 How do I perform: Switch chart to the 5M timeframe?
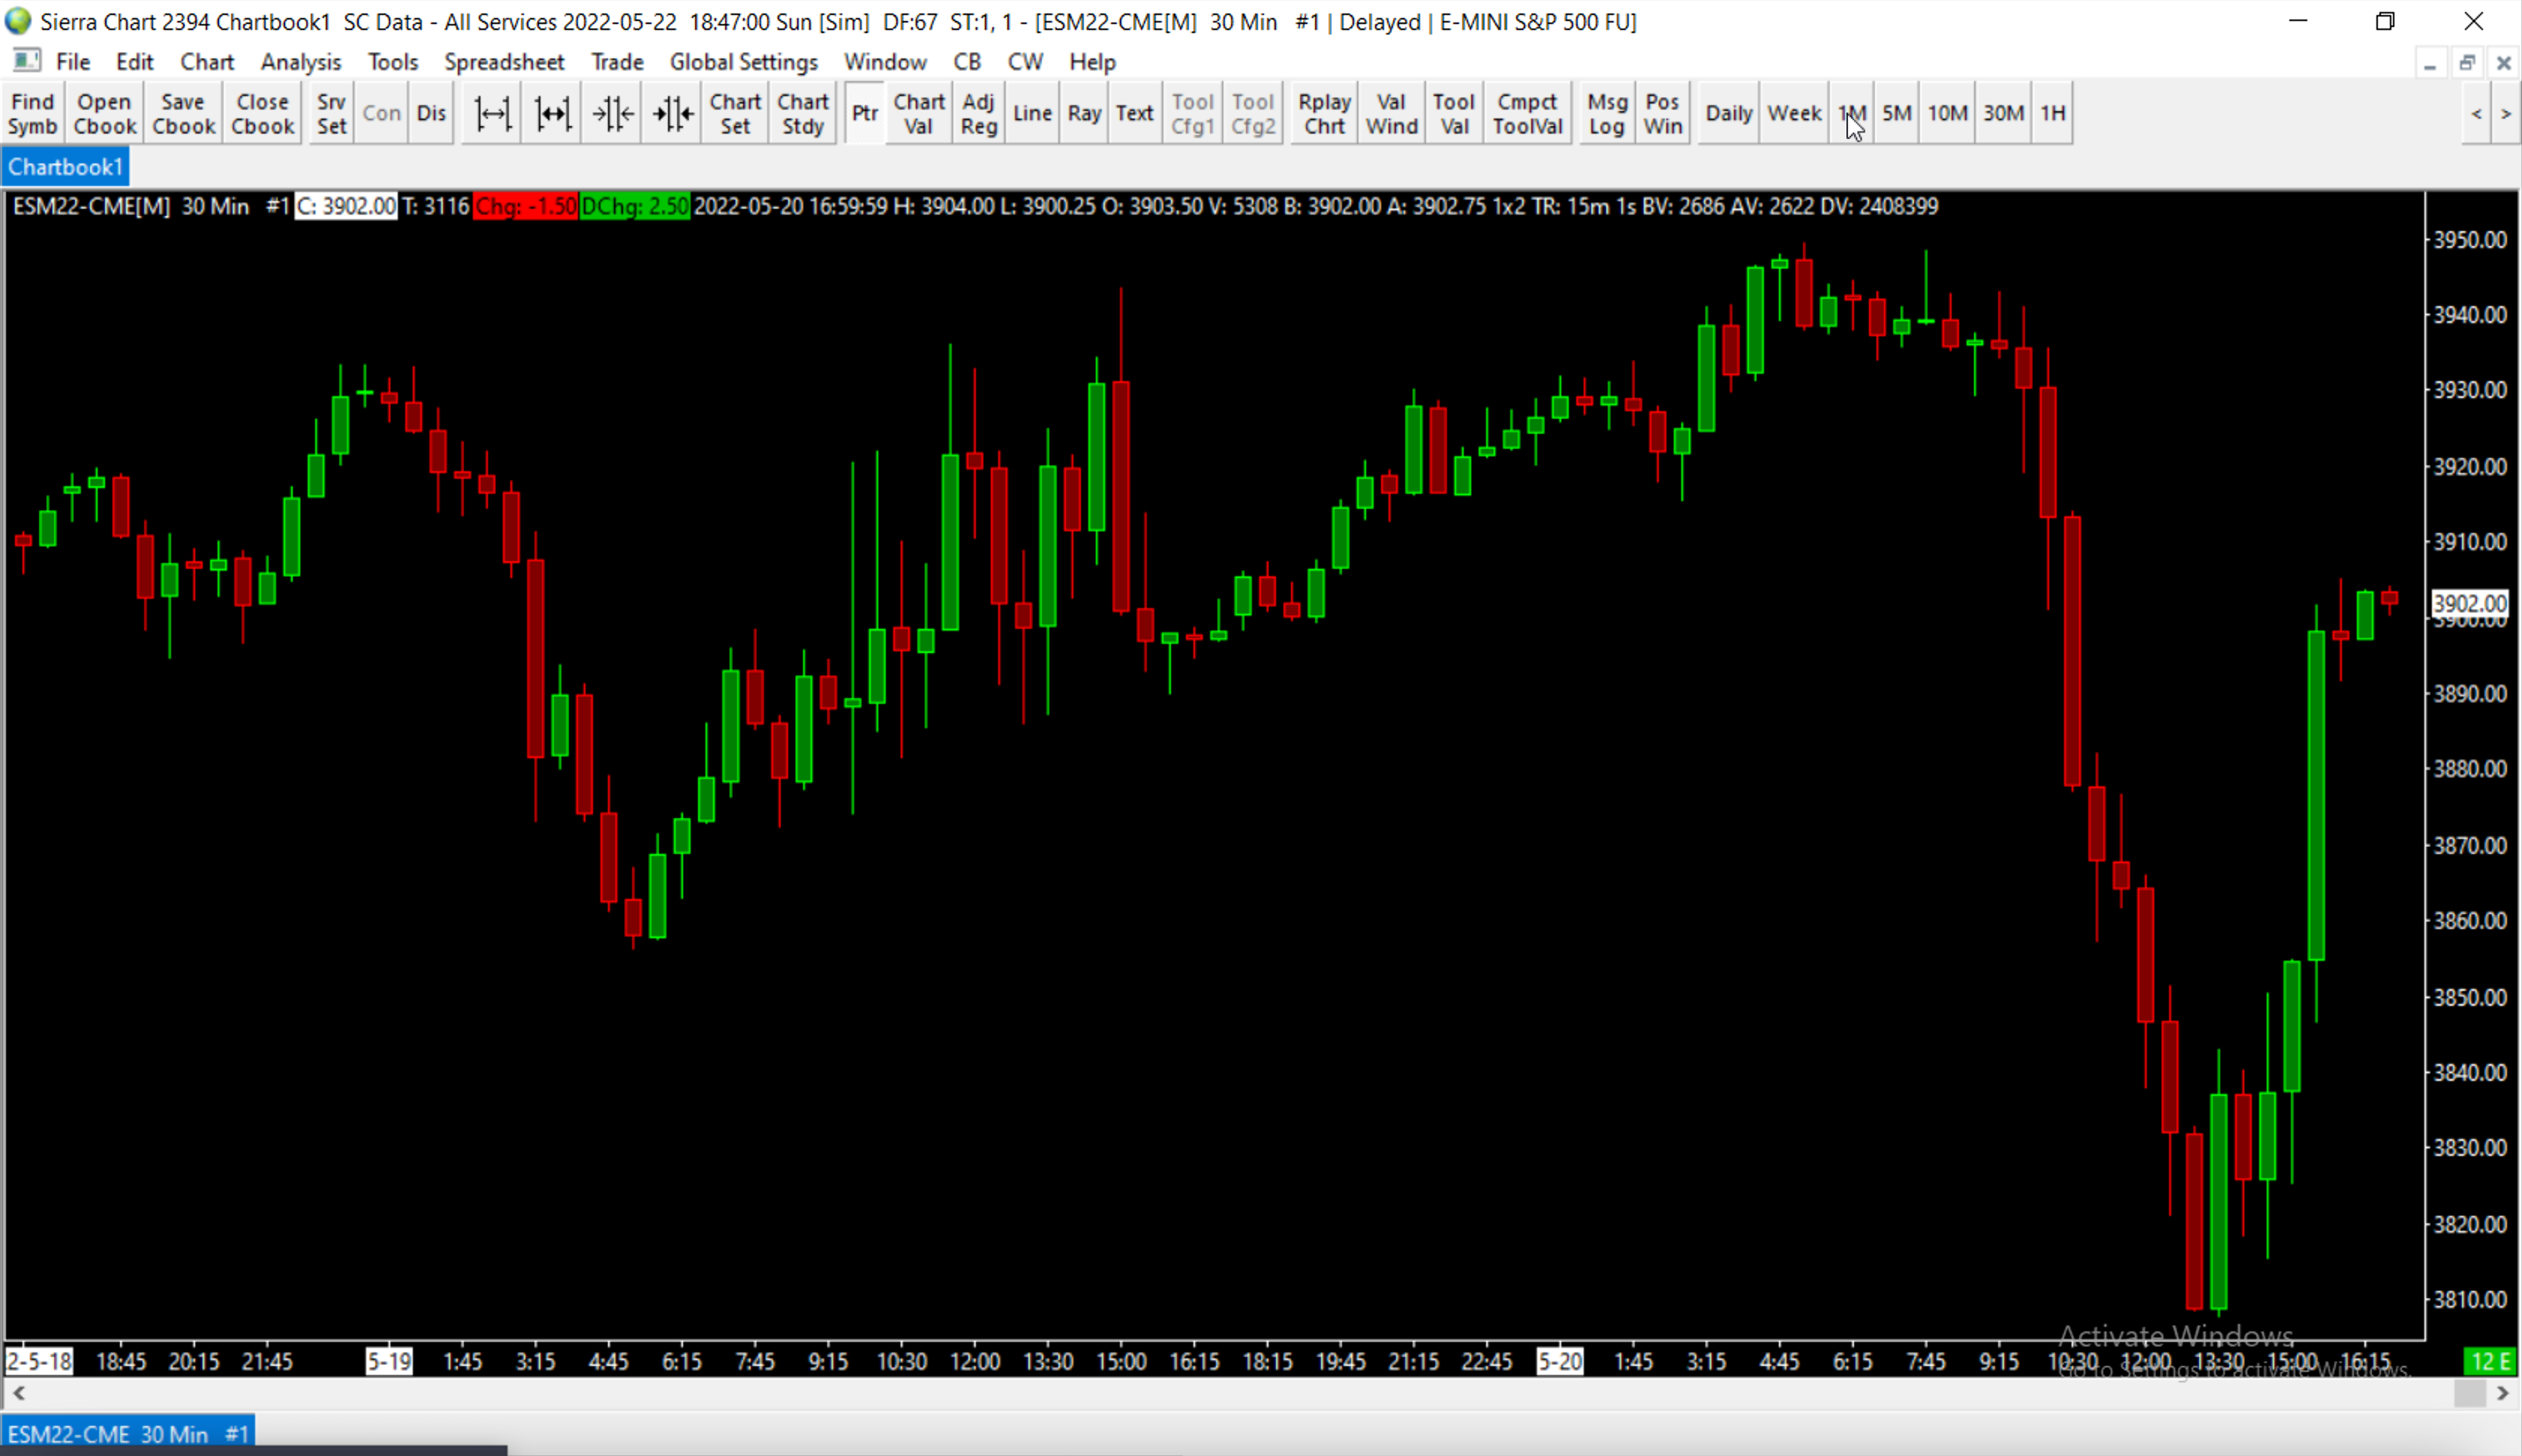[x=1896, y=114]
